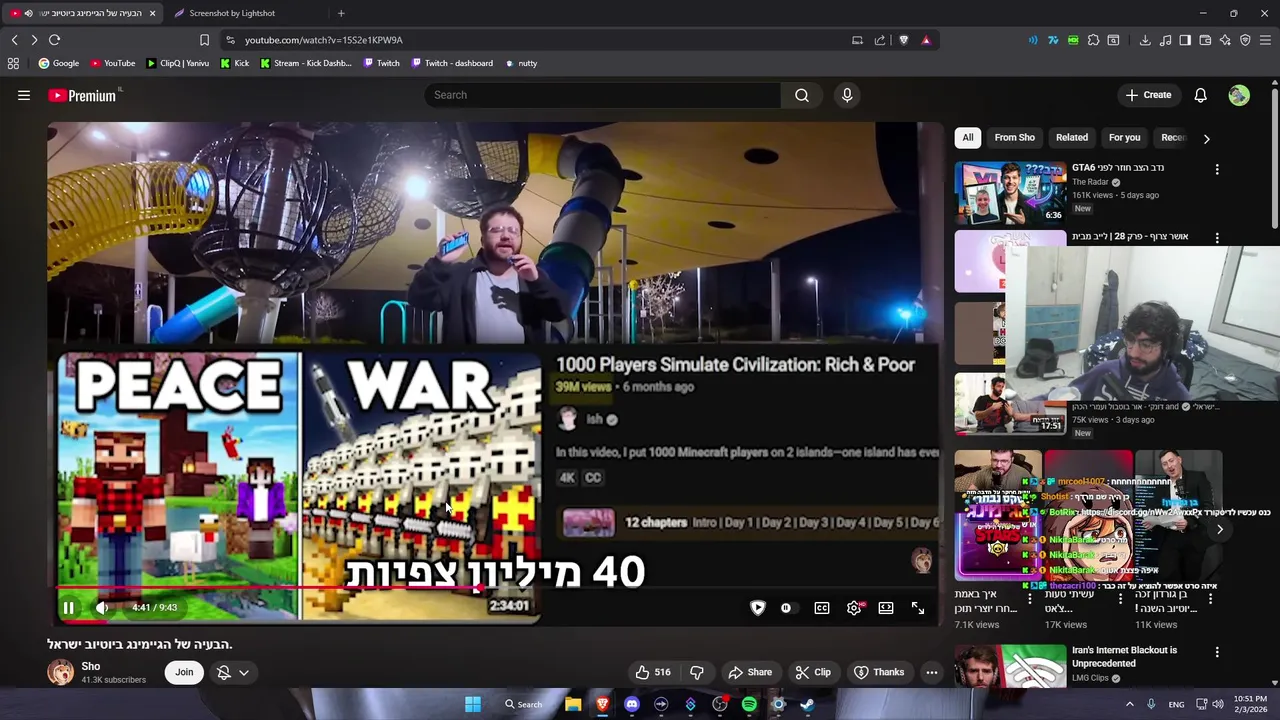1280x720 pixels.
Task: Open Iran's Internet Blackout video title
Action: 1124,656
